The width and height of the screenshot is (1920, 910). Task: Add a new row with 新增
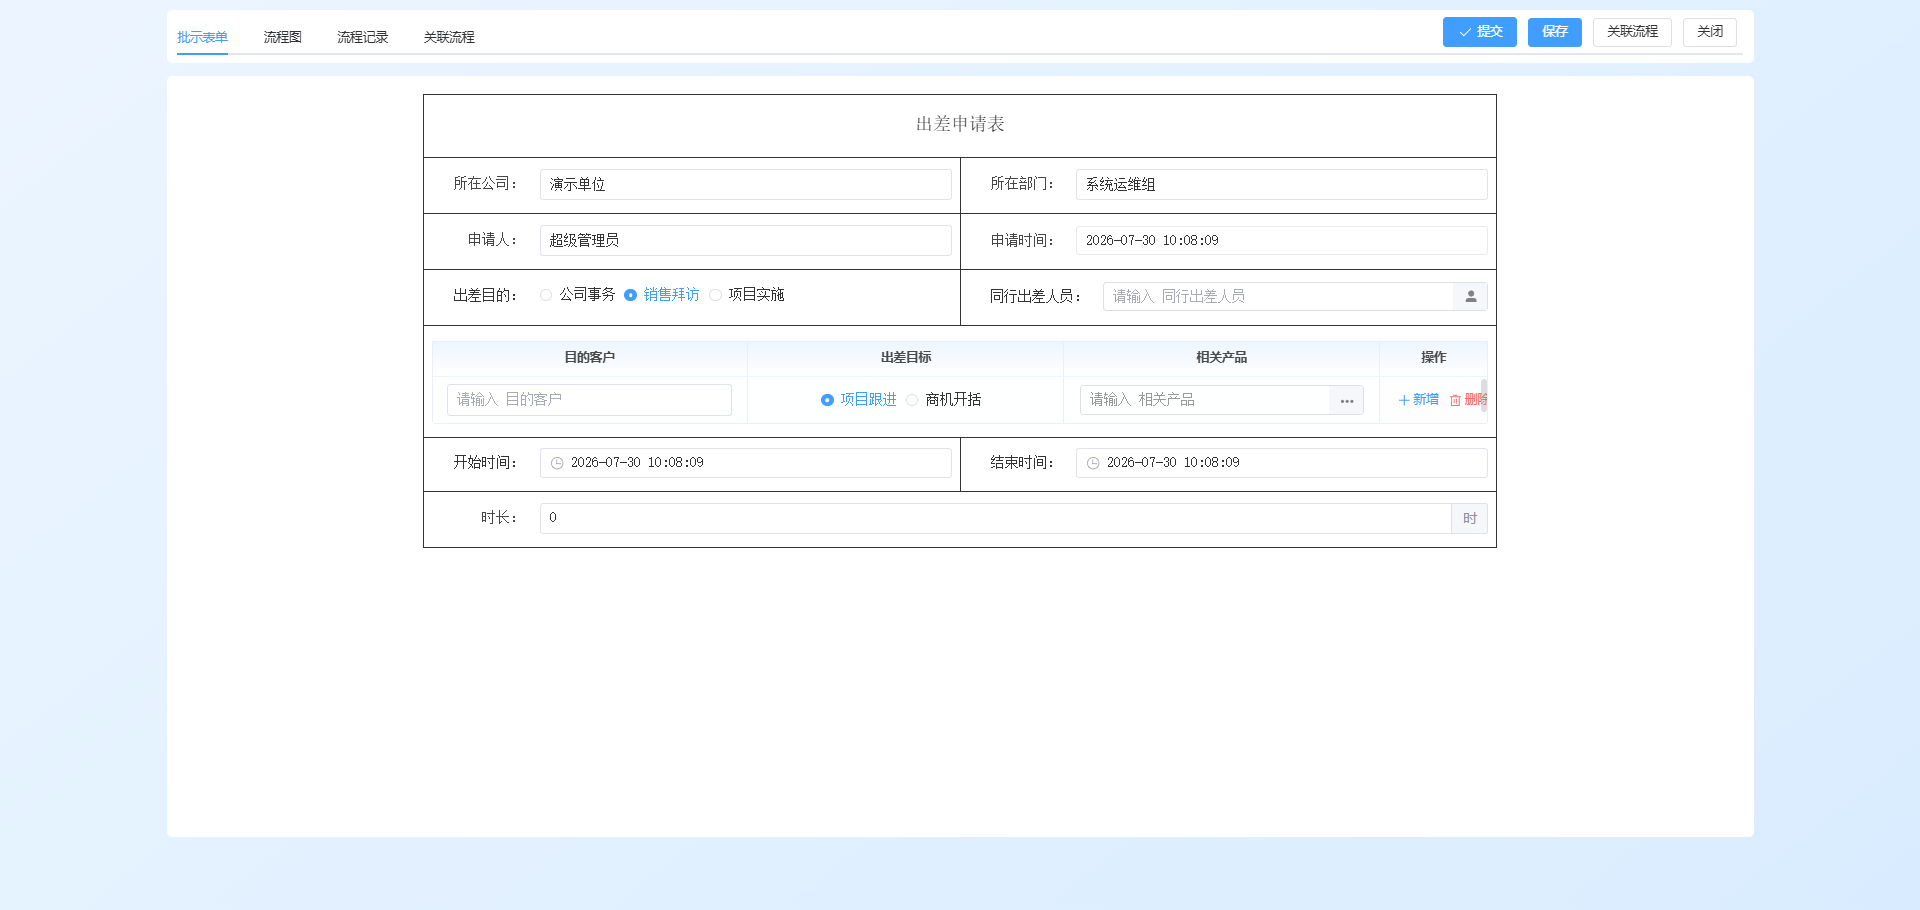pyautogui.click(x=1419, y=400)
